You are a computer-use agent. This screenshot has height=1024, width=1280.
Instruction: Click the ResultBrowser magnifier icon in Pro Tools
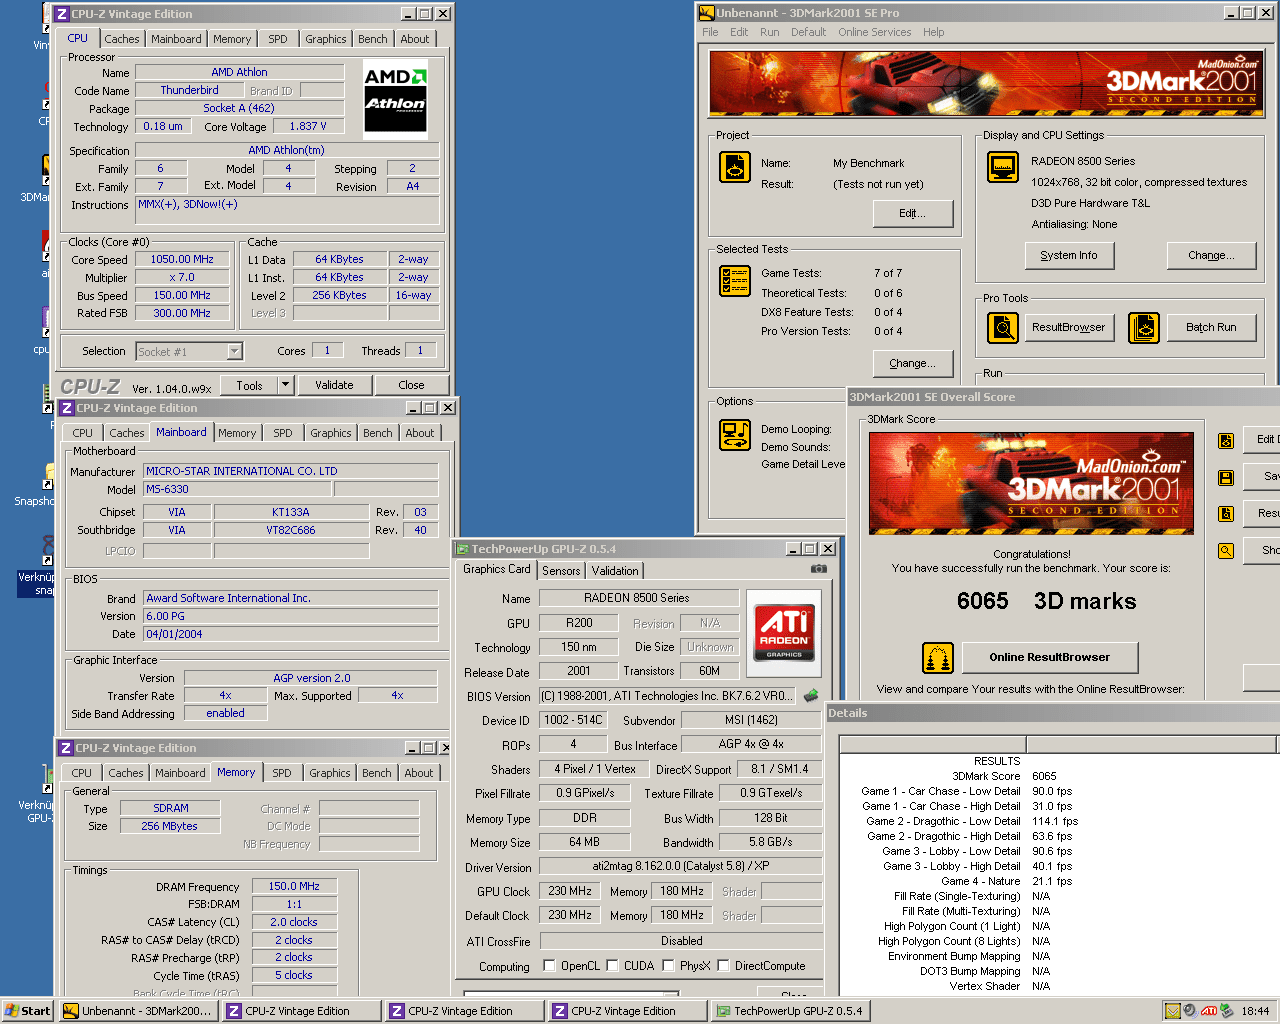pyautogui.click(x=1003, y=327)
